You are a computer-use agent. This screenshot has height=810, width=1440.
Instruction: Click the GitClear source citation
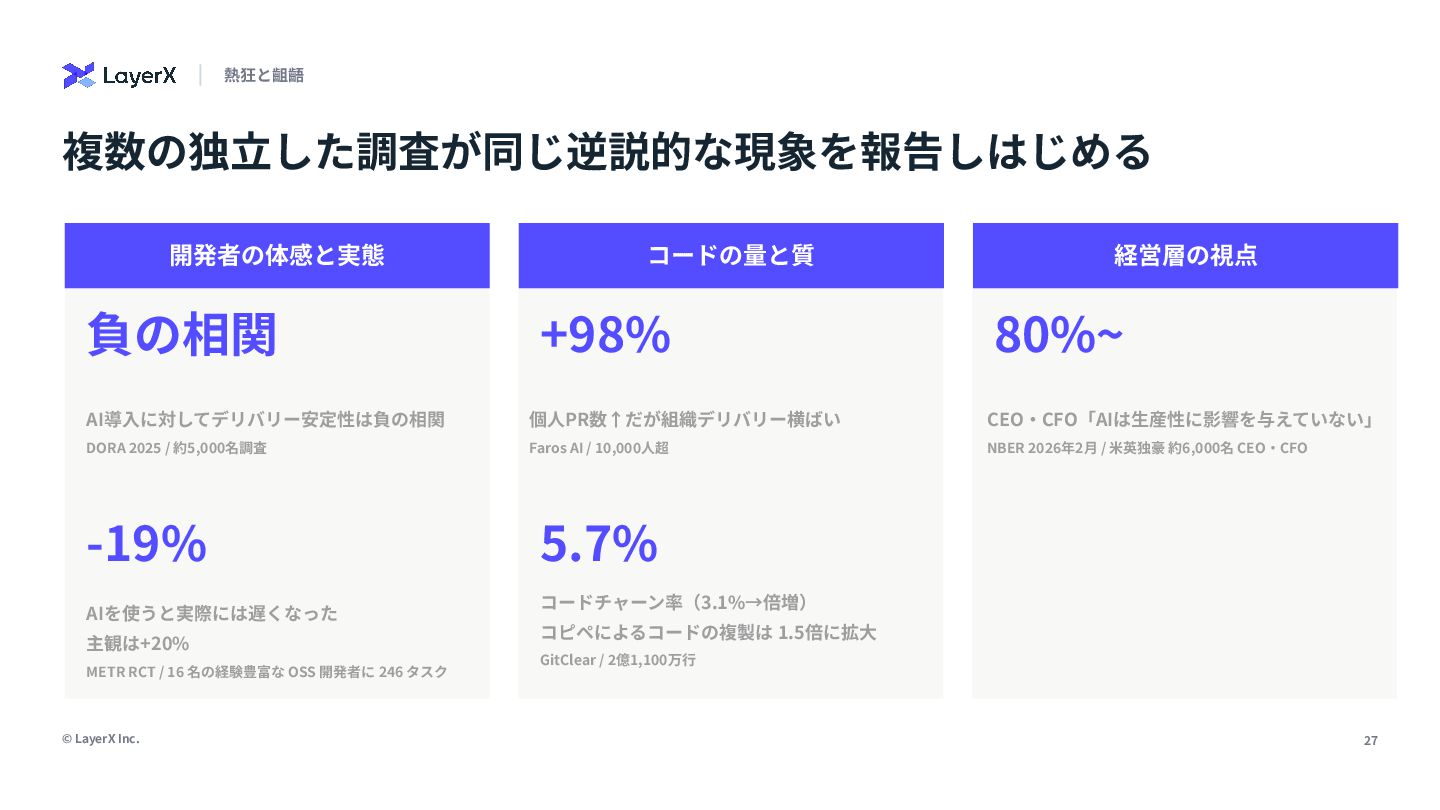pos(617,660)
